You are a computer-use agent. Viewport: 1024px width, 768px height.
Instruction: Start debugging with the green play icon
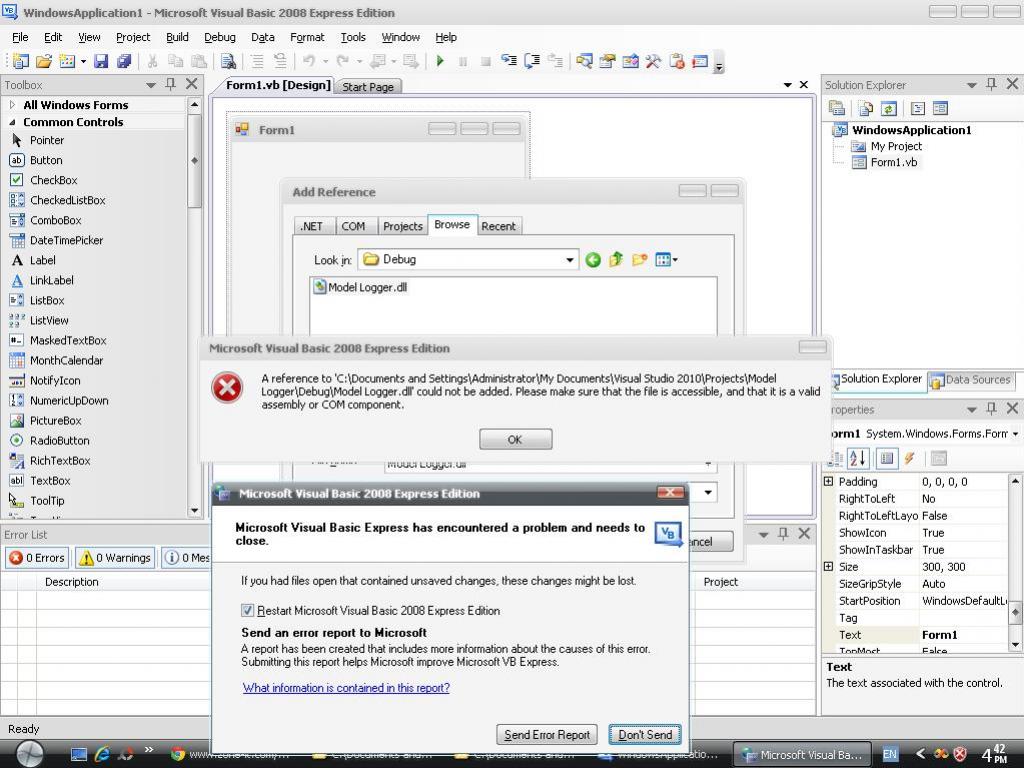point(440,61)
